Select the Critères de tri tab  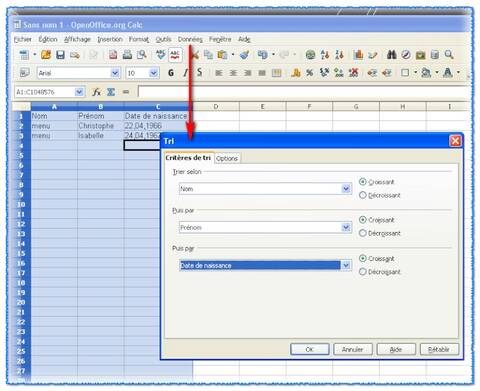(188, 158)
